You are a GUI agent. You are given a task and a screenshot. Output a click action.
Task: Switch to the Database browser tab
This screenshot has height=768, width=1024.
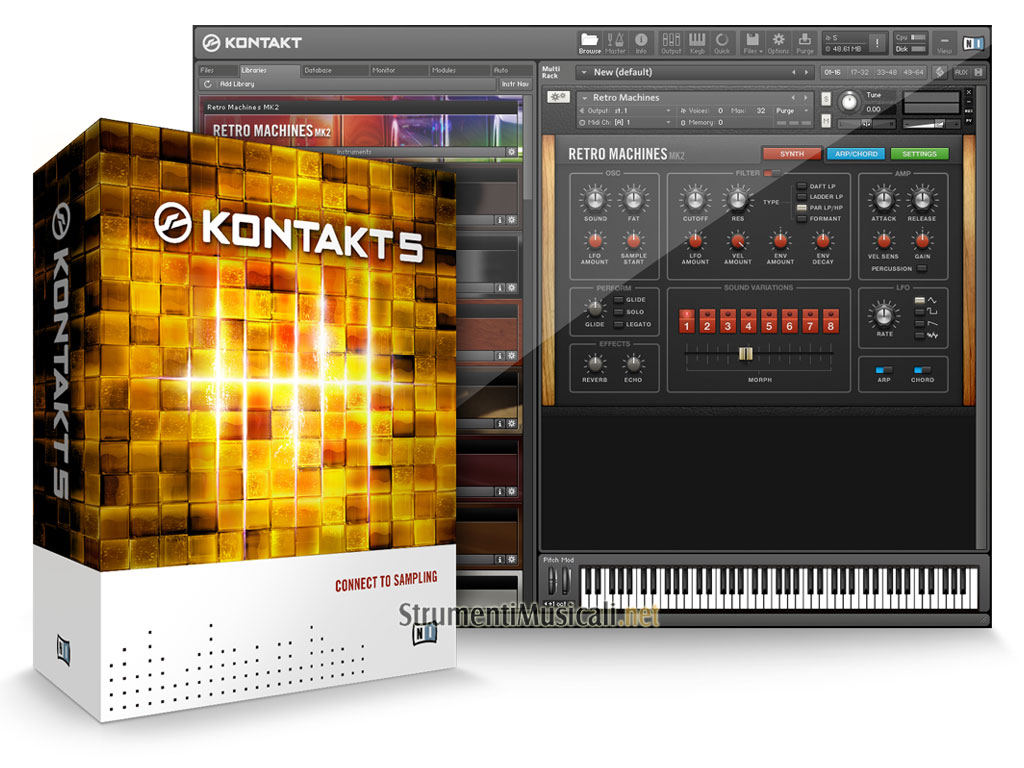(x=319, y=70)
